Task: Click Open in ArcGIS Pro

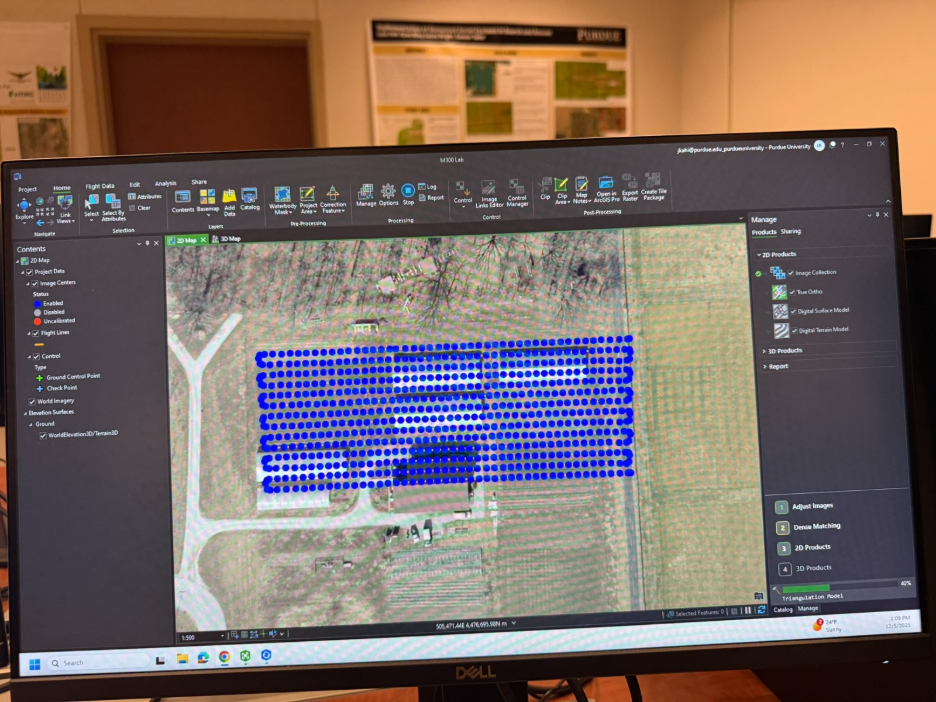Action: coord(606,190)
